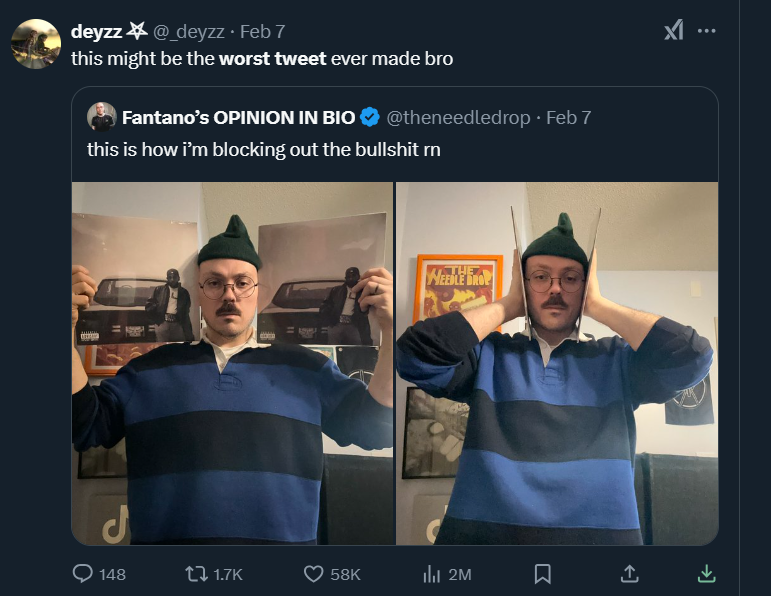View tweet analytics via the bar chart icon
The image size is (771, 596).
click(432, 574)
